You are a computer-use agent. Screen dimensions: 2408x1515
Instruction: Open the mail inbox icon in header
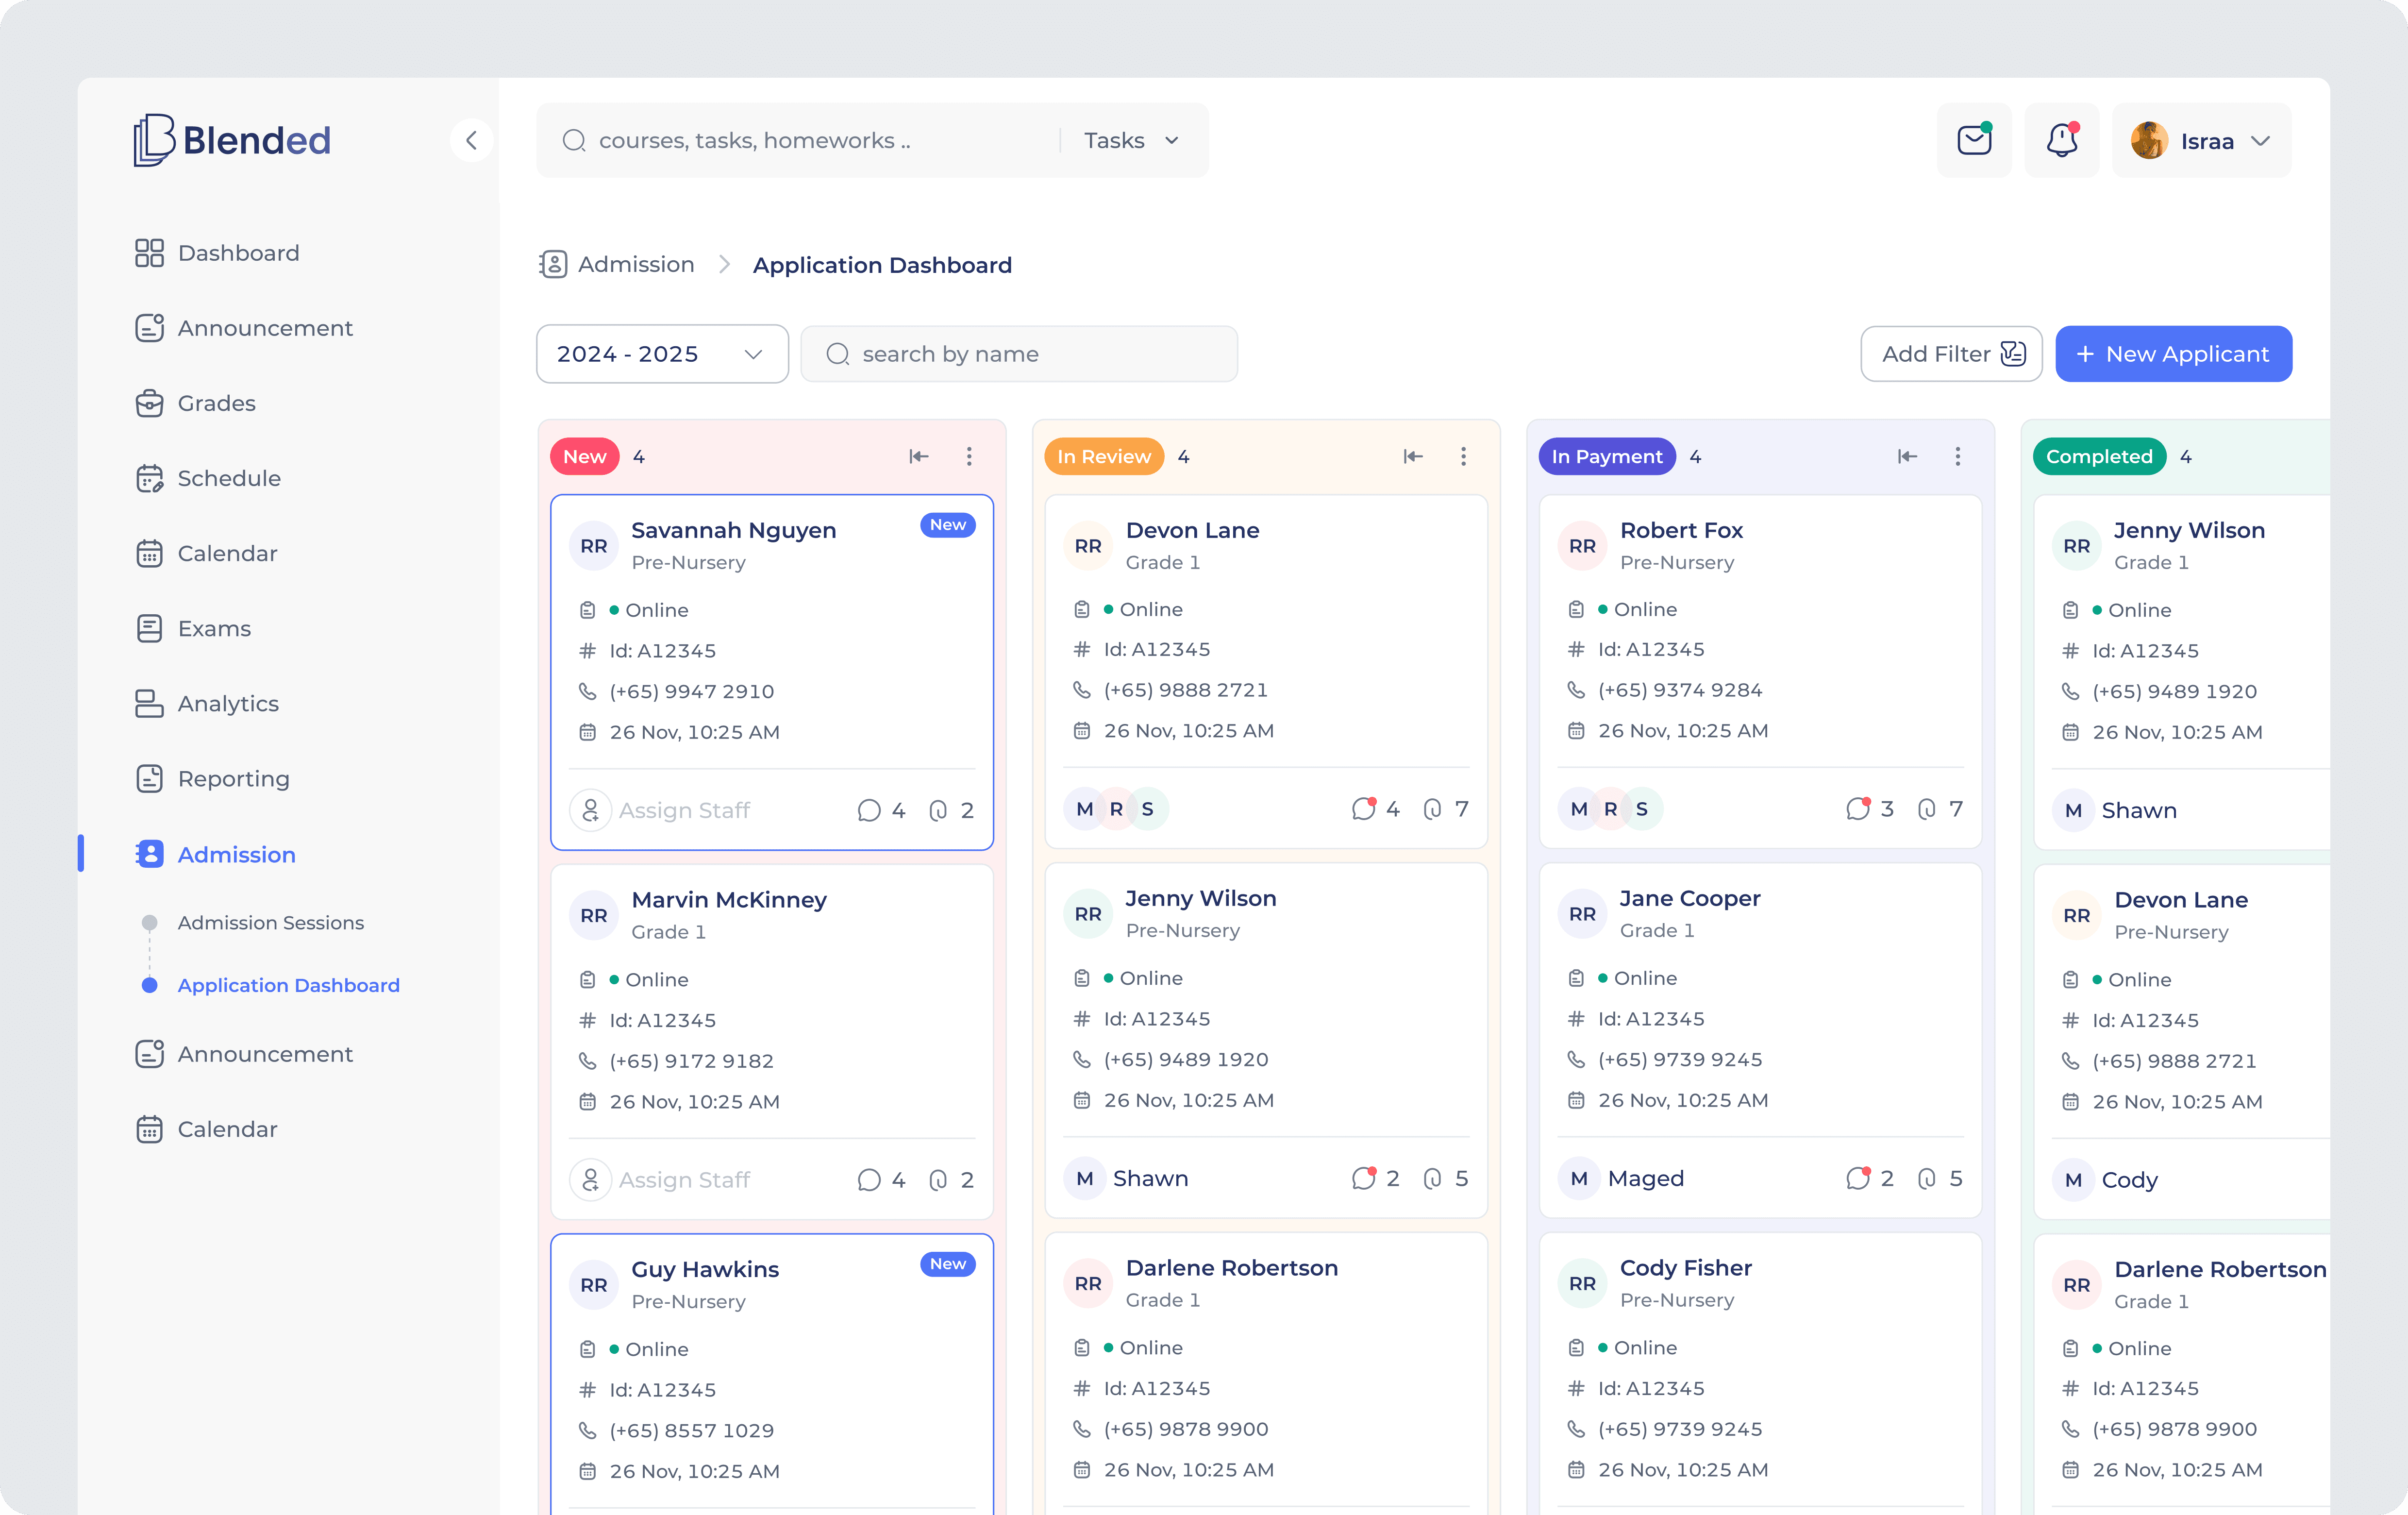(x=1974, y=140)
